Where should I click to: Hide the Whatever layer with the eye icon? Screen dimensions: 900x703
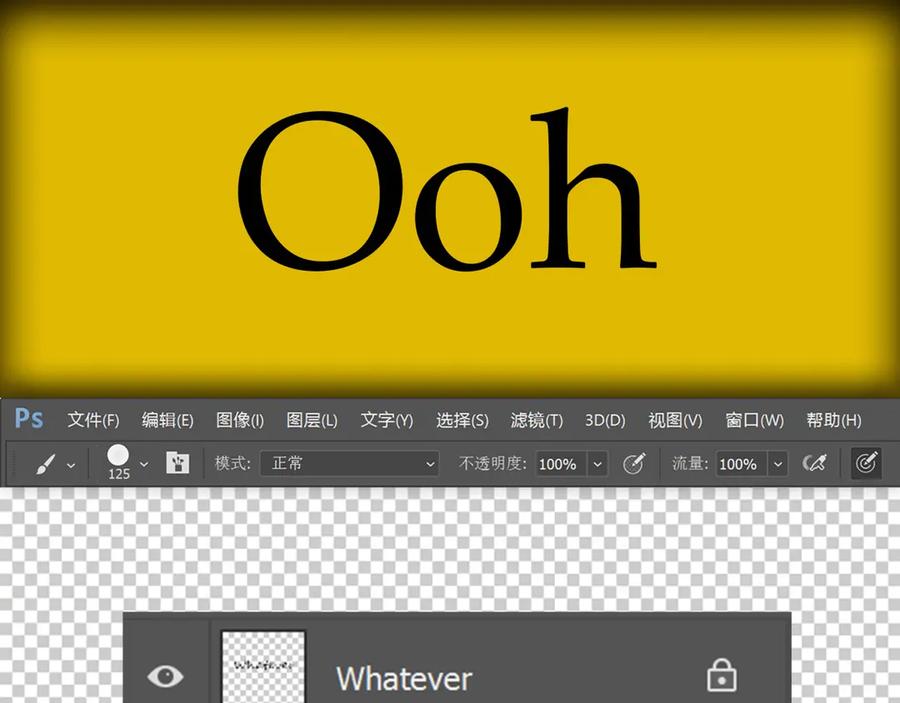[165, 676]
